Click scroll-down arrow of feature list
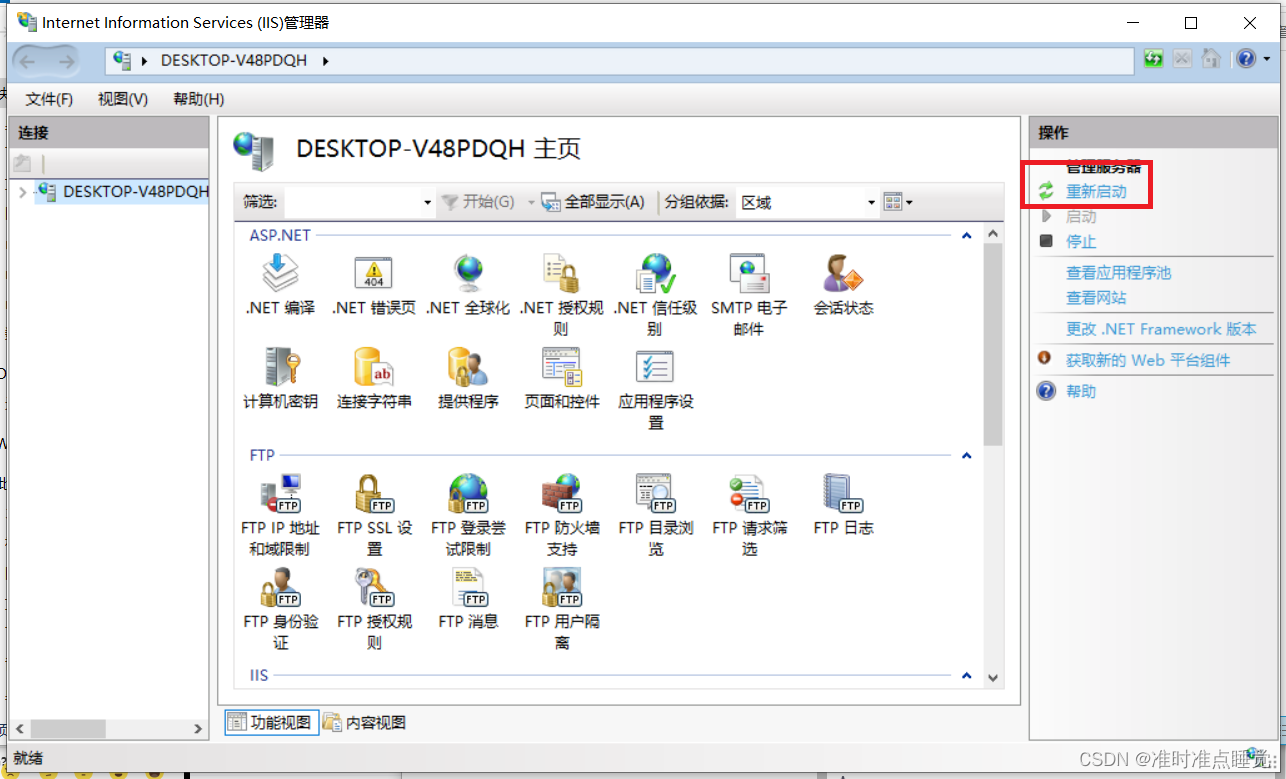This screenshot has width=1286, height=779. pos(993,677)
